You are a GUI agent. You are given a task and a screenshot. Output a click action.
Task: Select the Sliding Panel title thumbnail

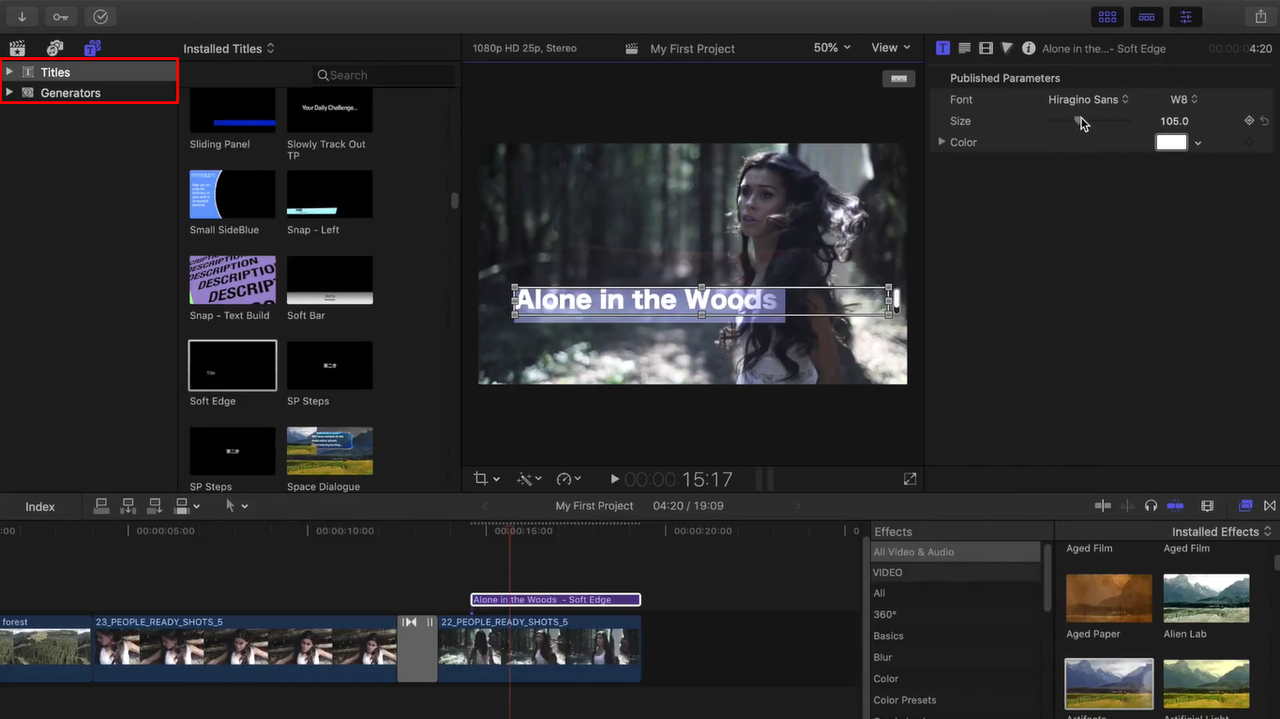click(232, 110)
